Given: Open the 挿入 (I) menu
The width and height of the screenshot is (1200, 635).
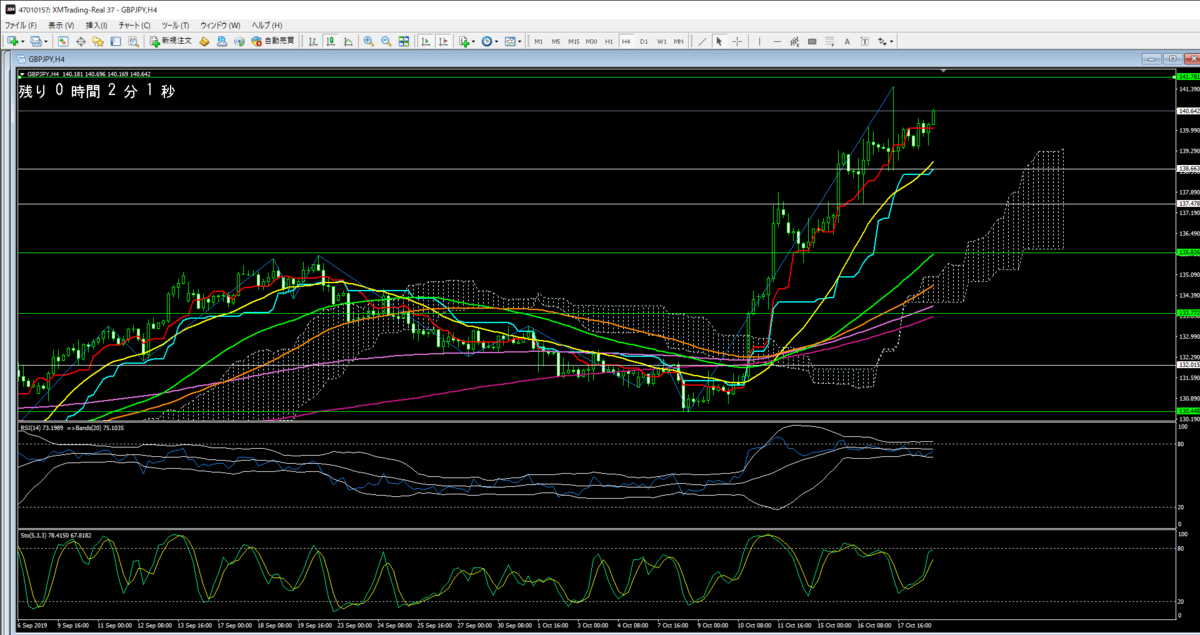Looking at the screenshot, I should pyautogui.click(x=97, y=24).
